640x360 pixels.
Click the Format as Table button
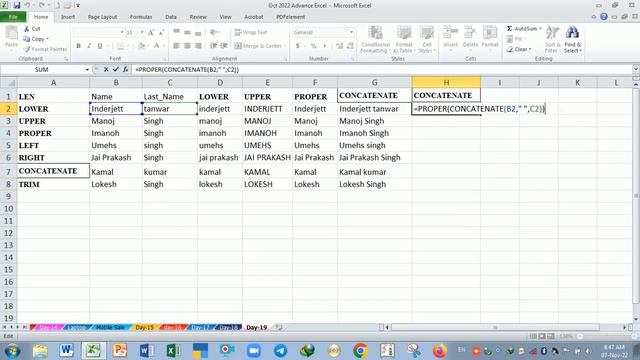point(404,40)
